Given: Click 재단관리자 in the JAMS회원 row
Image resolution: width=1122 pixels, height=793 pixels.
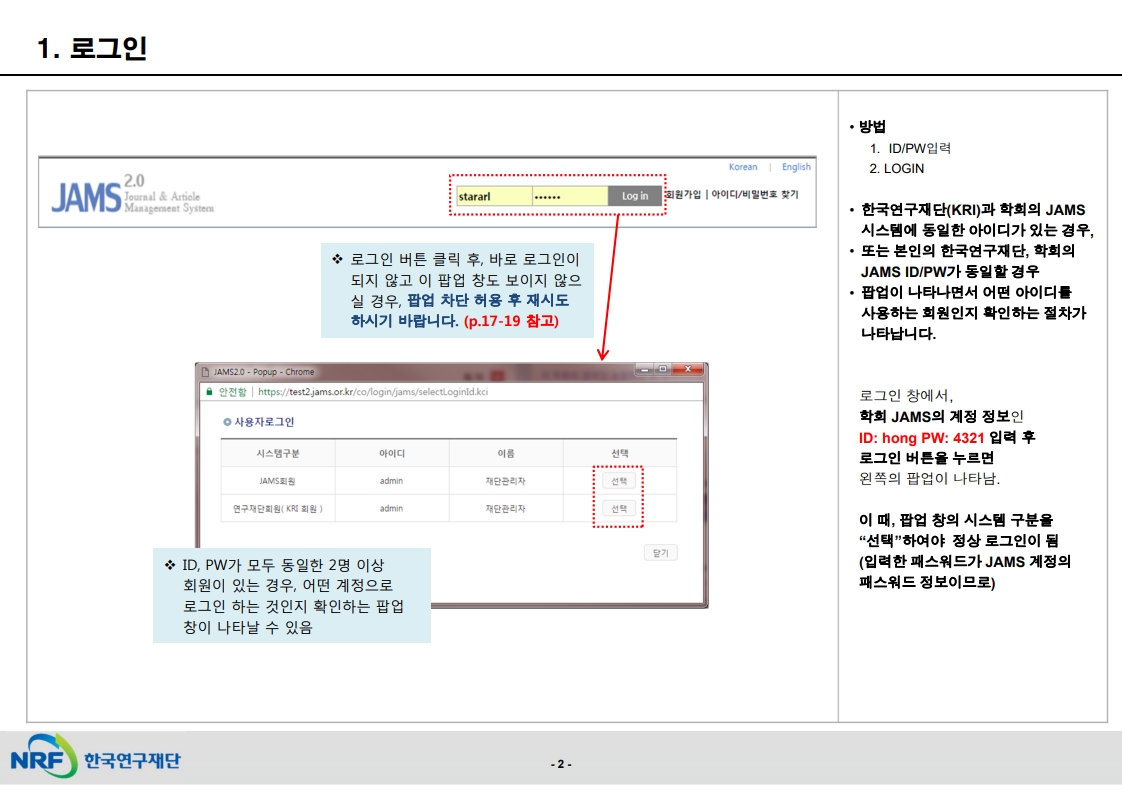Looking at the screenshot, I should (x=505, y=481).
